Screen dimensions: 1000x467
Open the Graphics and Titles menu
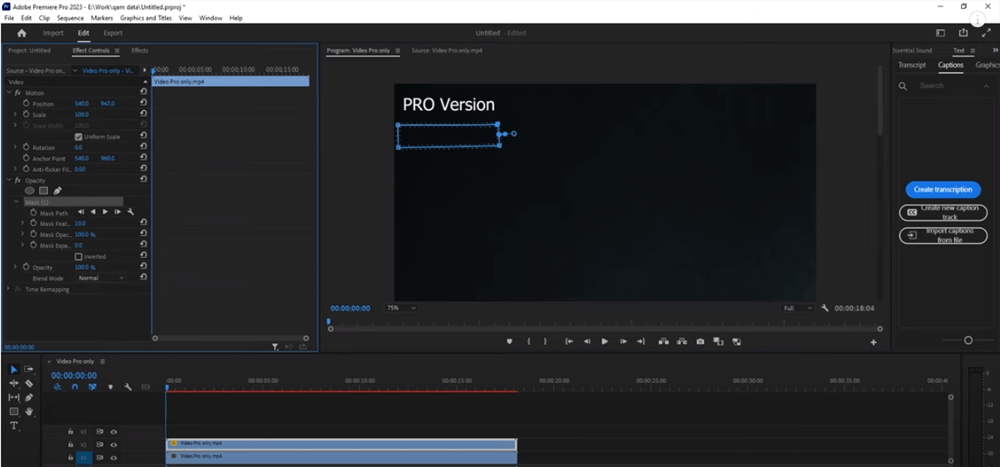point(146,18)
